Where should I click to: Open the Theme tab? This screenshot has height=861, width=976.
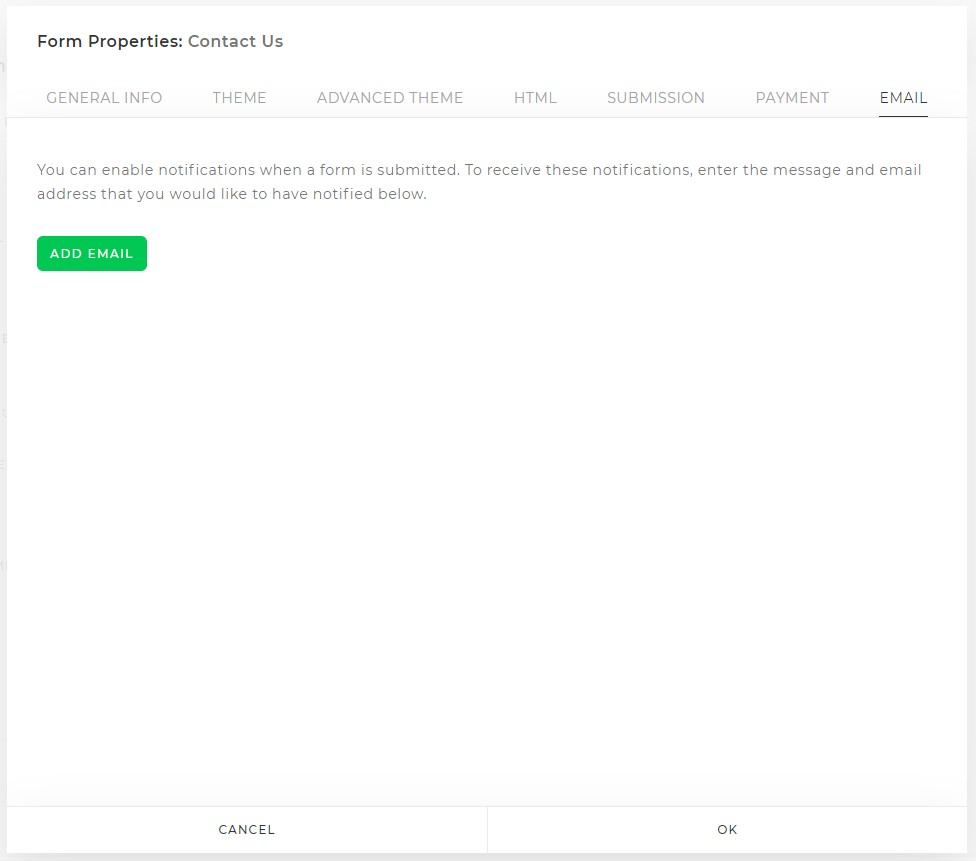pyautogui.click(x=239, y=98)
